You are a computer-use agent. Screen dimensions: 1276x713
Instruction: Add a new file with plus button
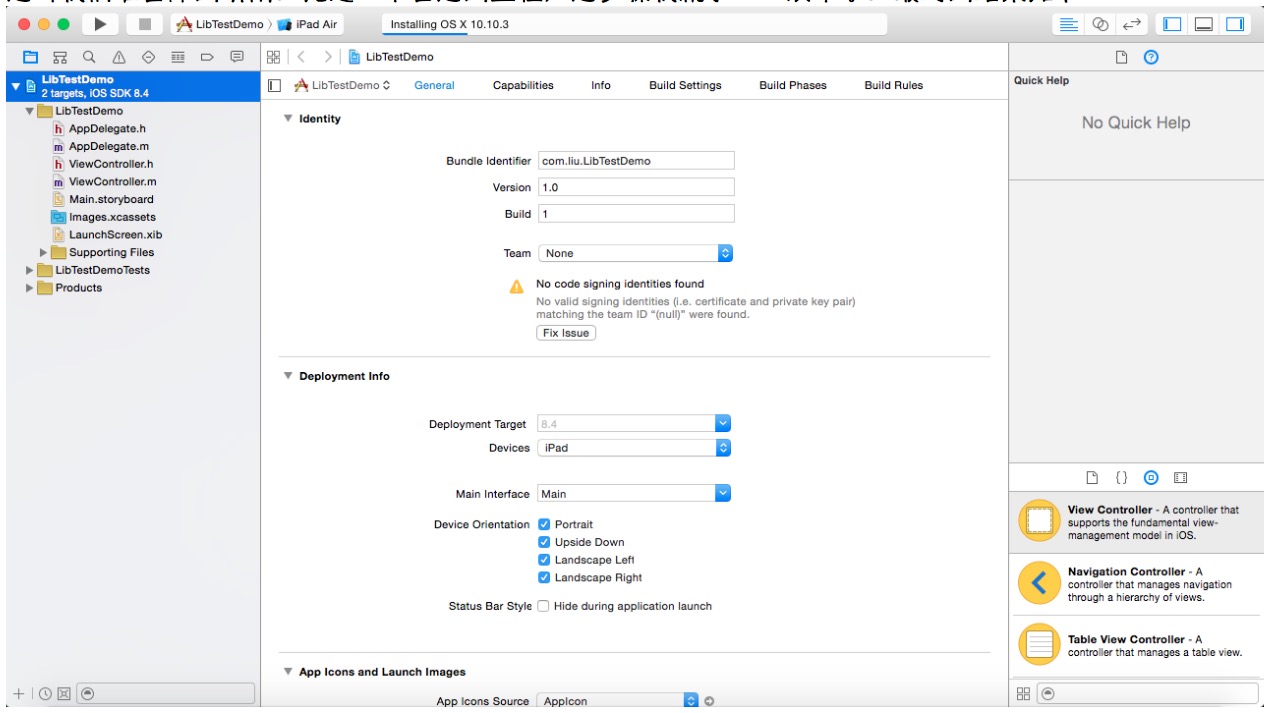[x=18, y=693]
